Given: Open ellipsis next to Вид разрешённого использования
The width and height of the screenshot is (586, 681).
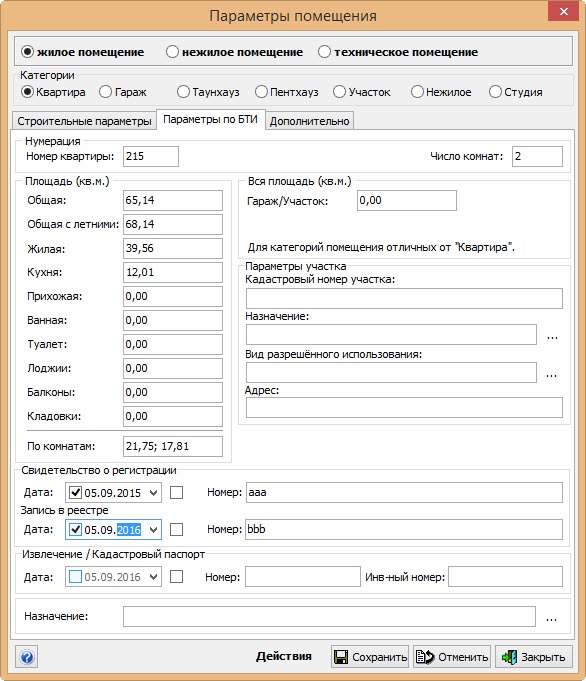Looking at the screenshot, I should click(552, 375).
